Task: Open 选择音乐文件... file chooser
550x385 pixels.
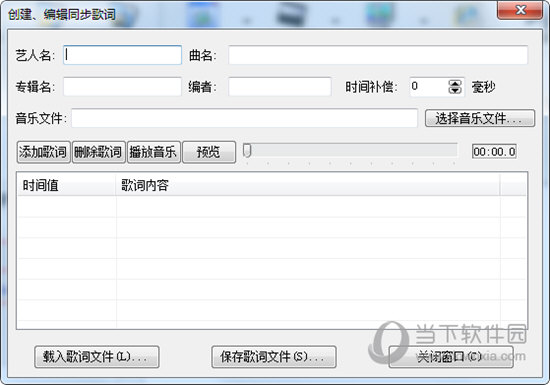Action: pos(480,118)
